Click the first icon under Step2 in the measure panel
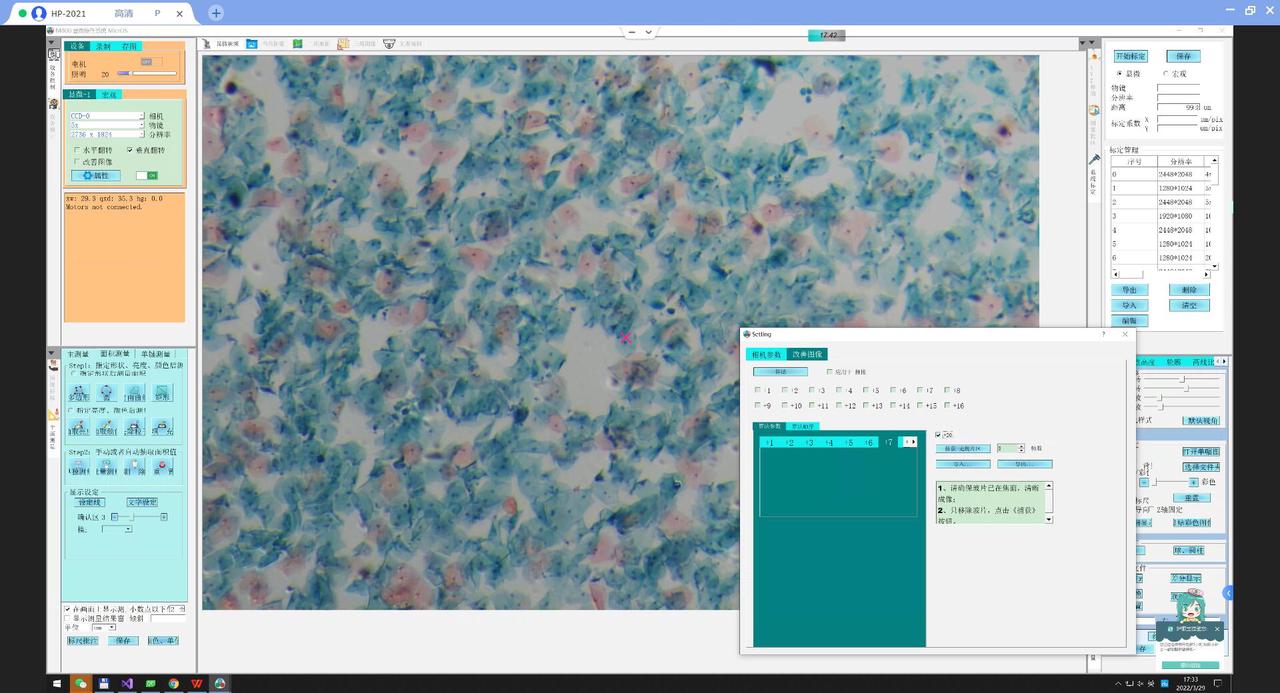1280x693 pixels. click(x=79, y=466)
